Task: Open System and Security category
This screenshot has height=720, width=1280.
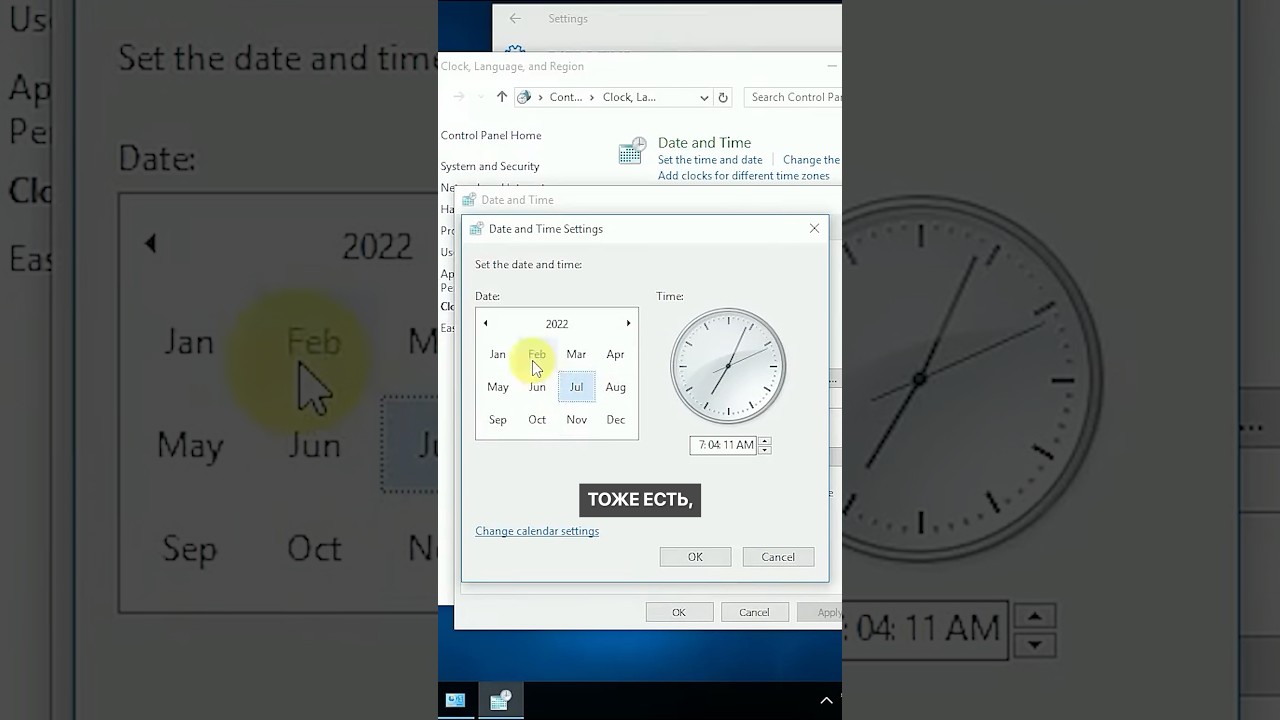Action: tap(490, 166)
